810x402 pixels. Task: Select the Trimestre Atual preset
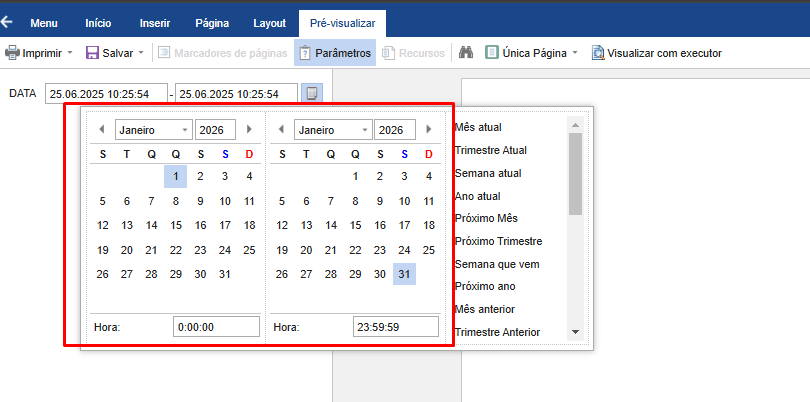[491, 150]
